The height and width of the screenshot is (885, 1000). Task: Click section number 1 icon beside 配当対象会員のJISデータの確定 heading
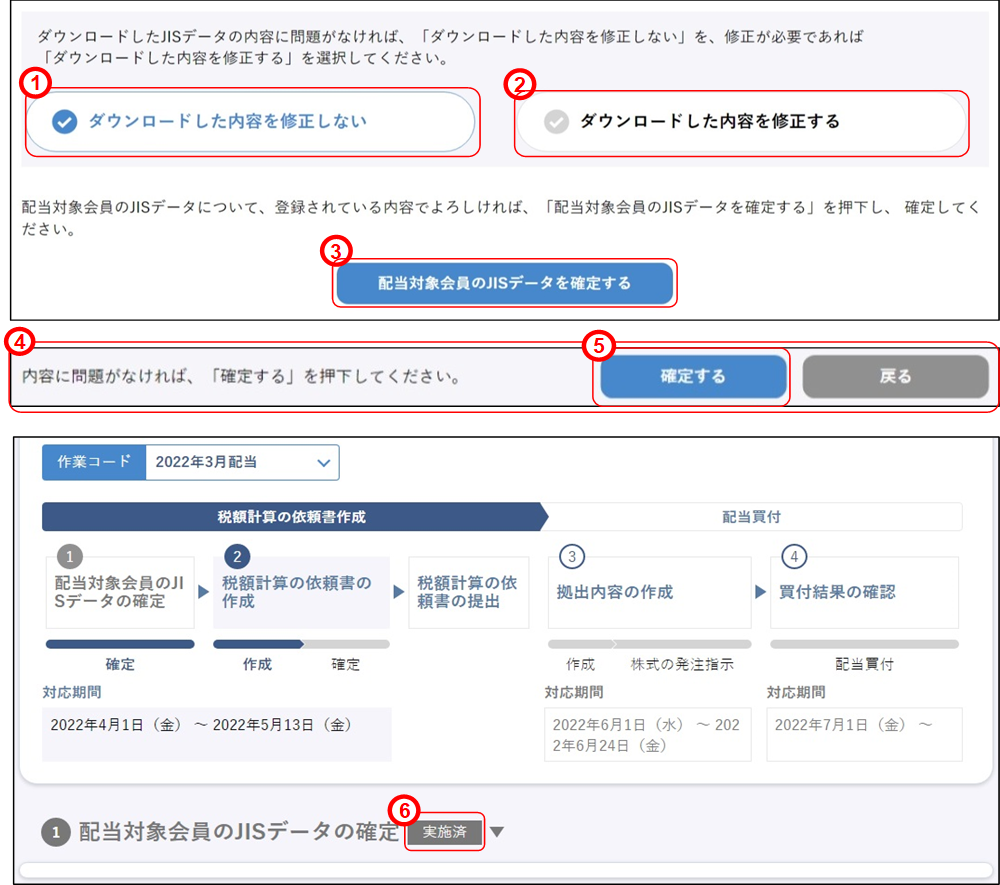pyautogui.click(x=56, y=832)
